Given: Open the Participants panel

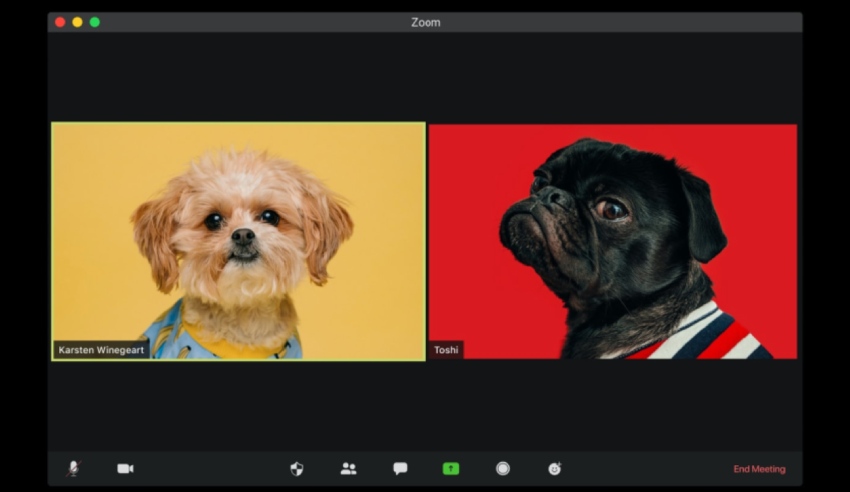Looking at the screenshot, I should 348,468.
